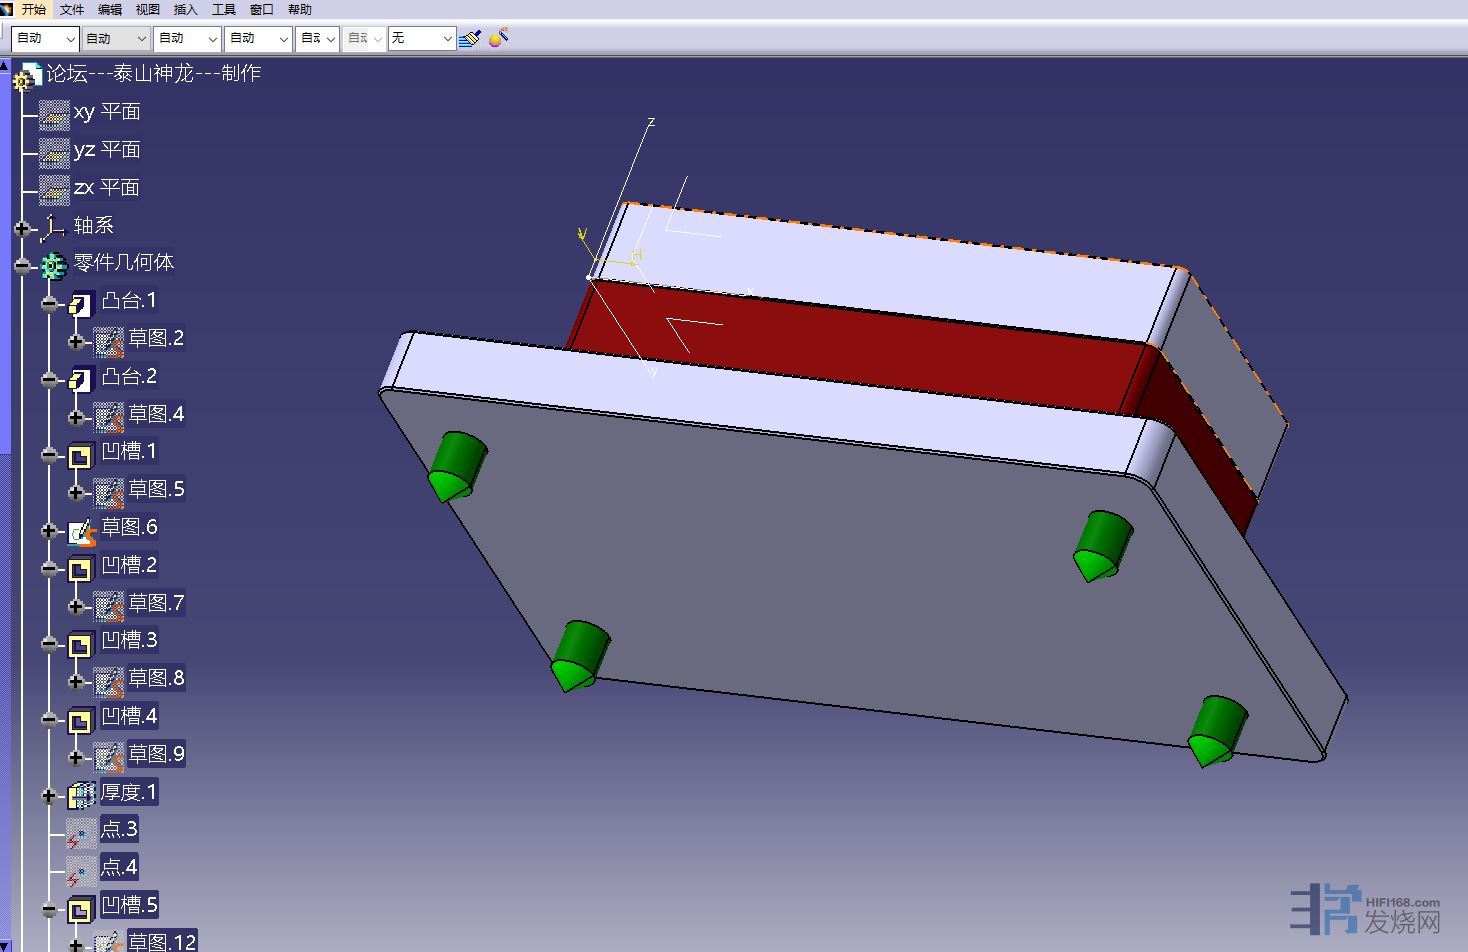The height and width of the screenshot is (952, 1468).
Task: Expand the 草图.2 node under 凸台.1
Action: point(76,342)
